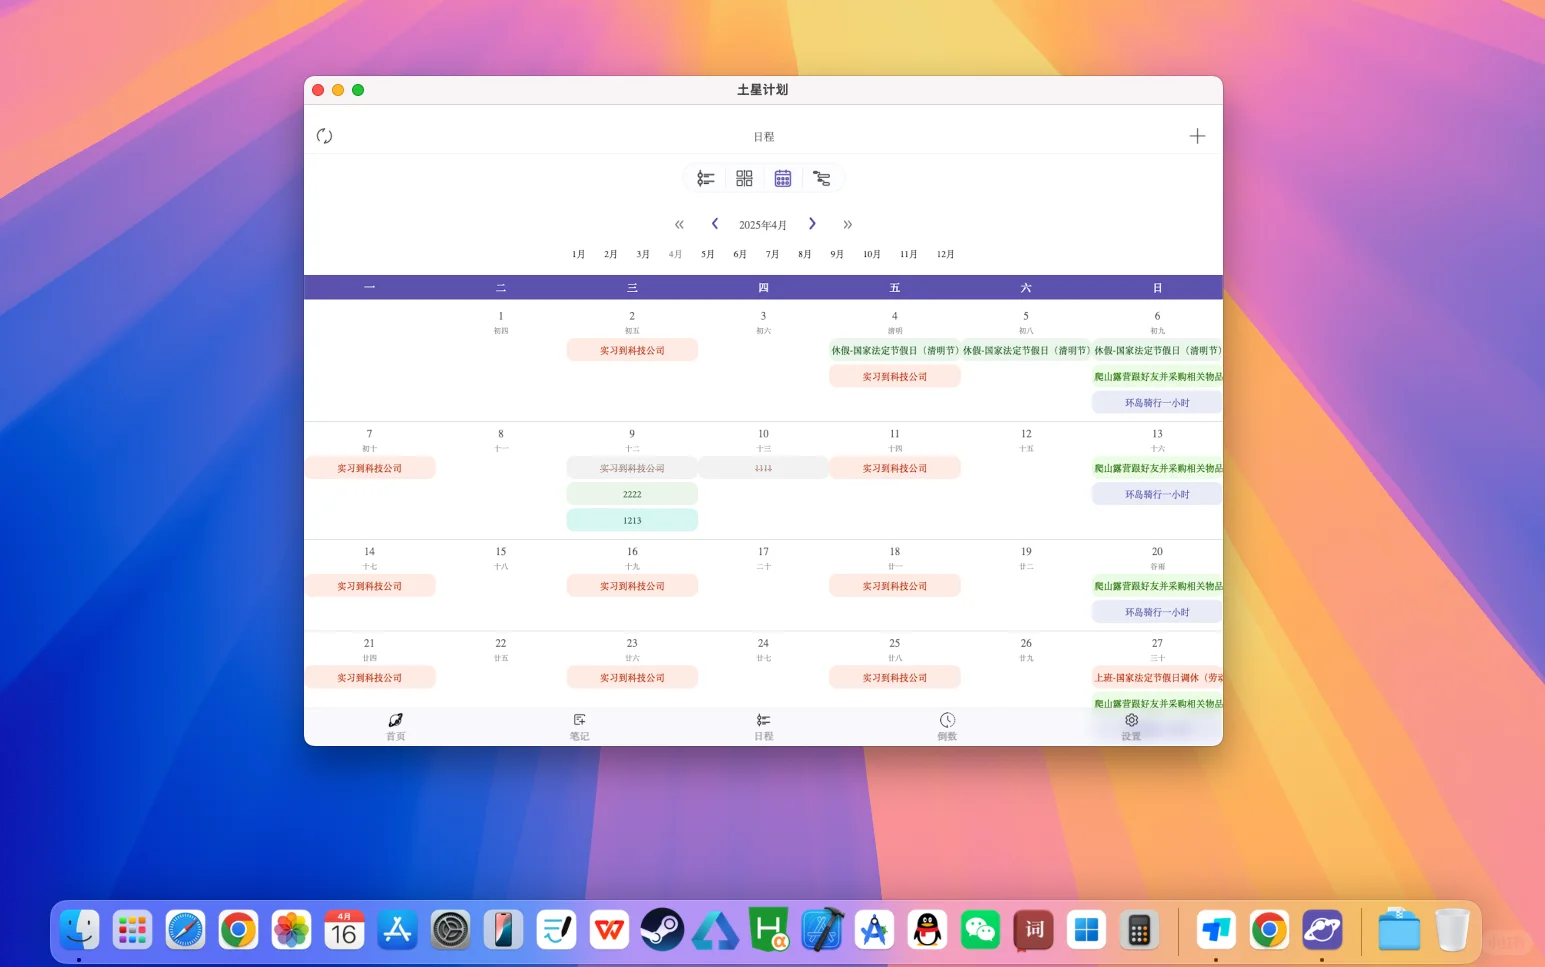The height and width of the screenshot is (967, 1545).
Task: Switch to the timeline list view
Action: [x=705, y=178]
